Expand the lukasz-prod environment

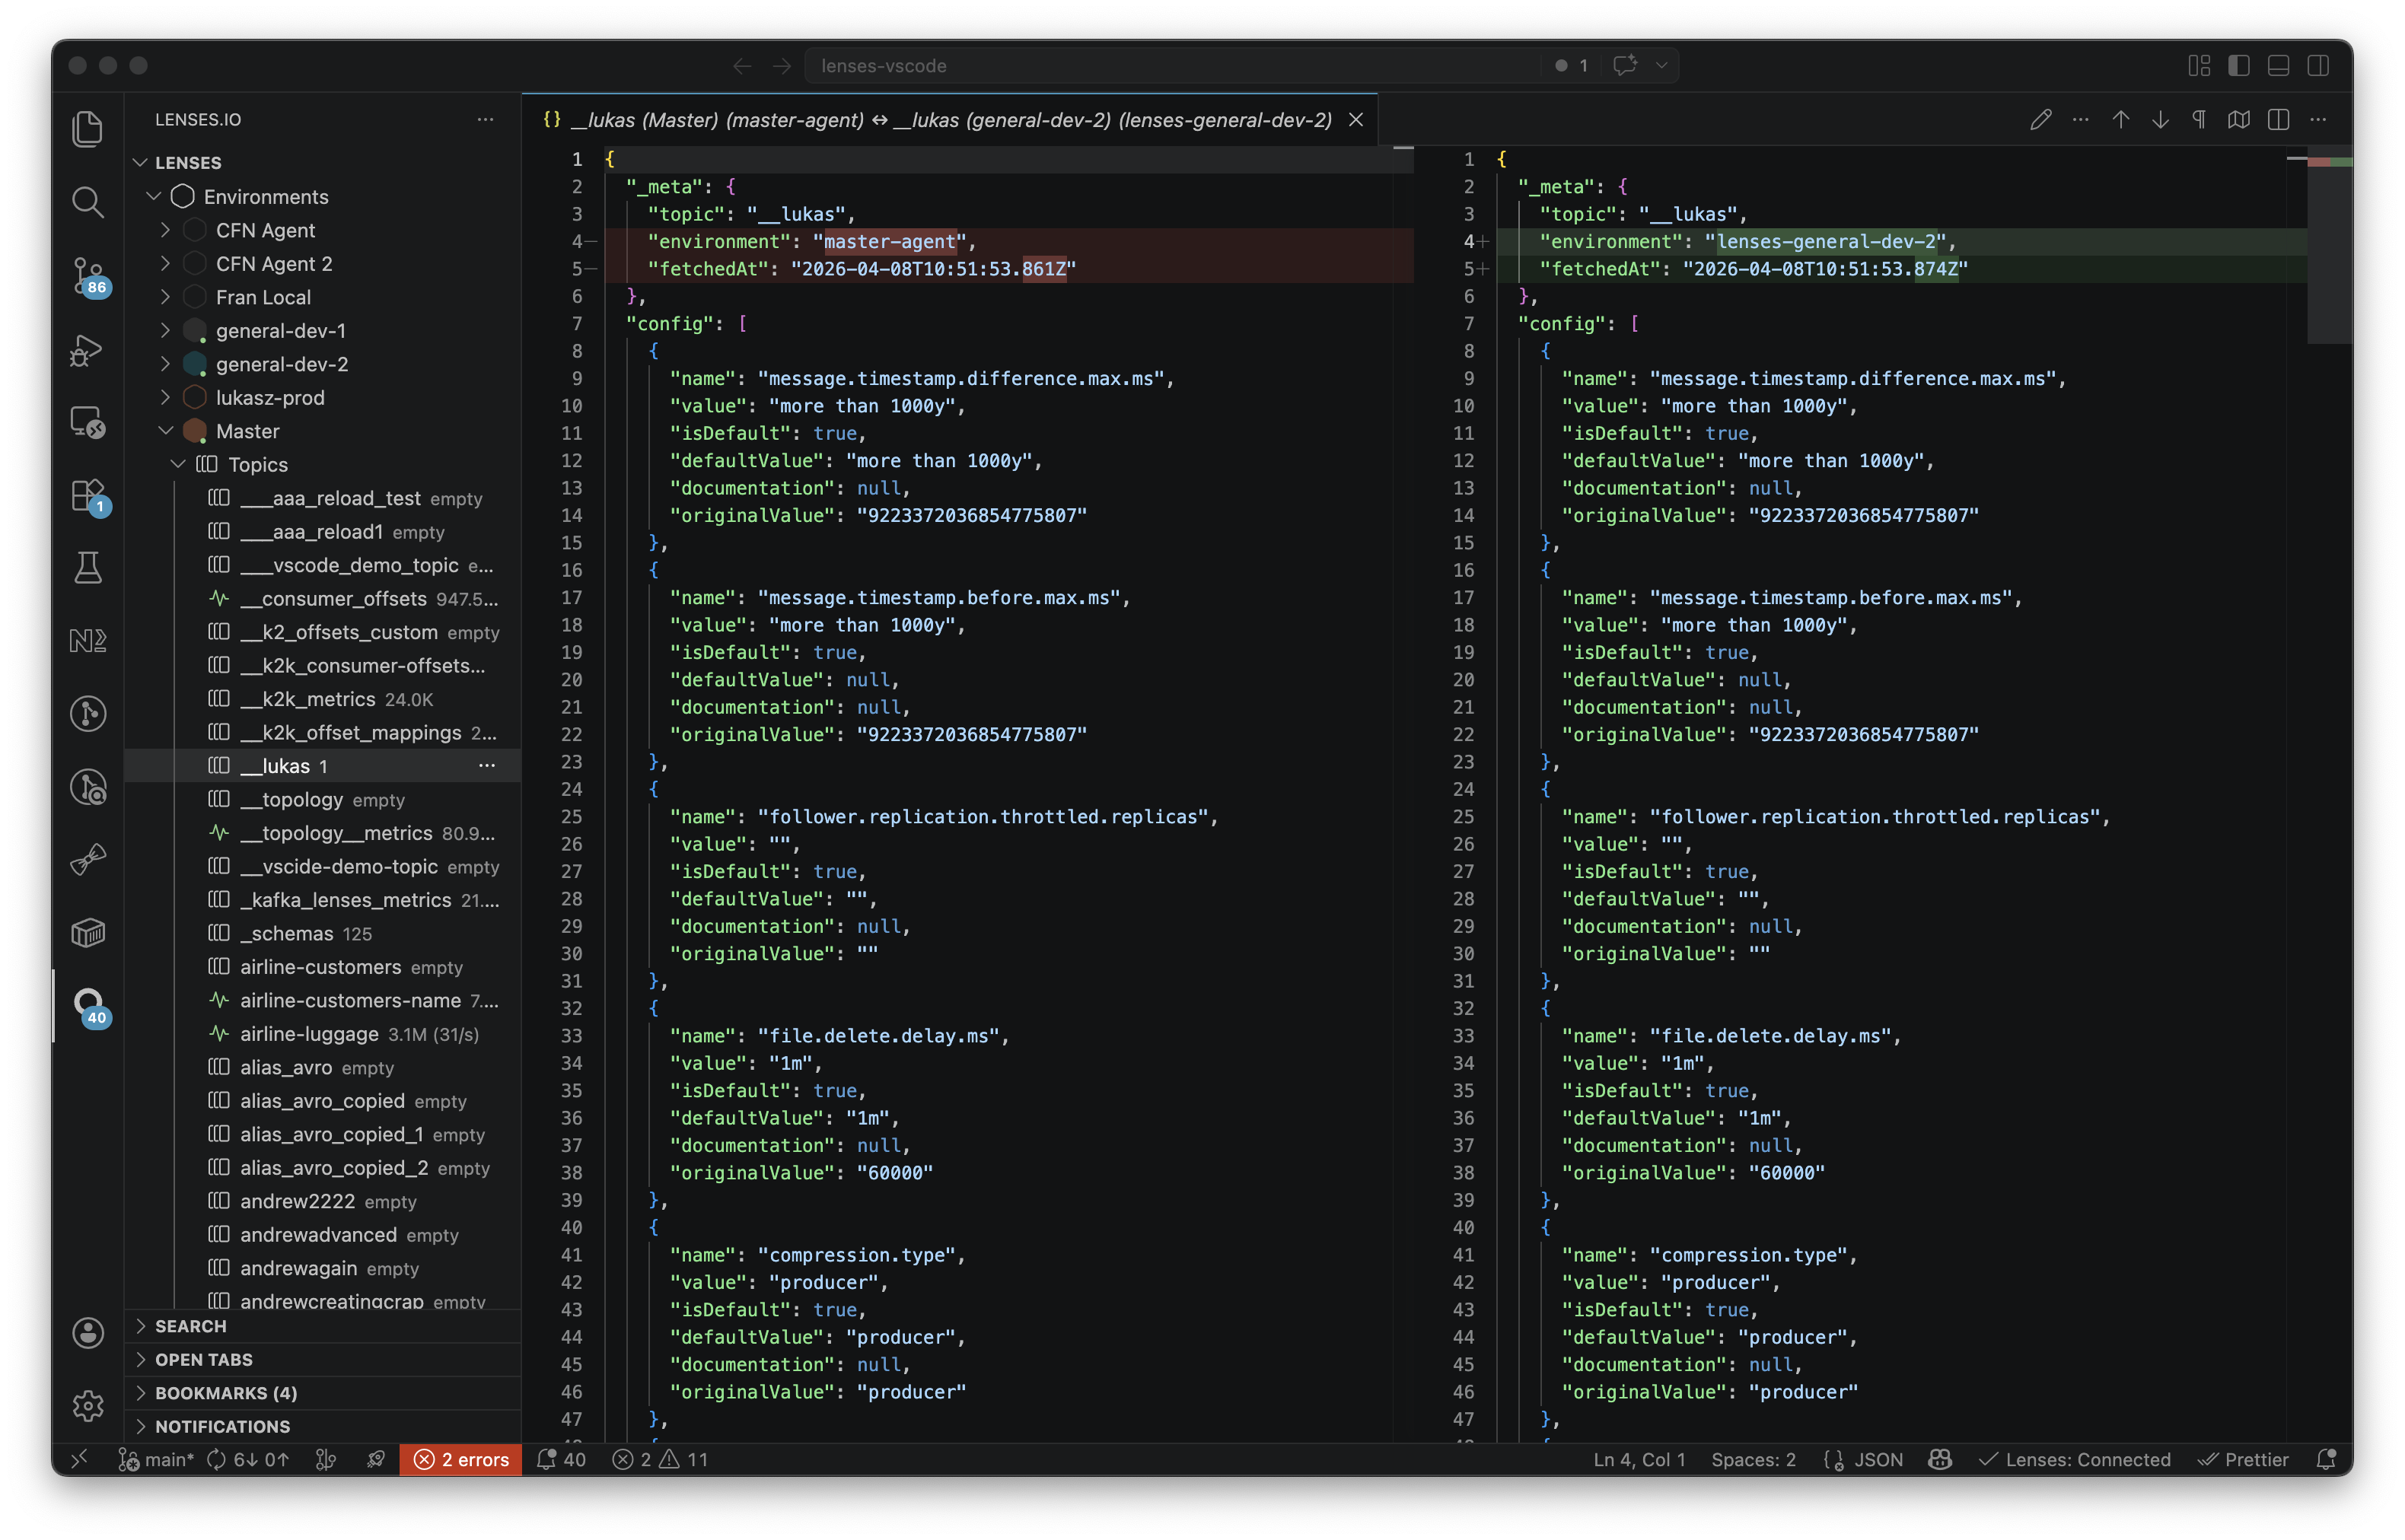coord(166,398)
